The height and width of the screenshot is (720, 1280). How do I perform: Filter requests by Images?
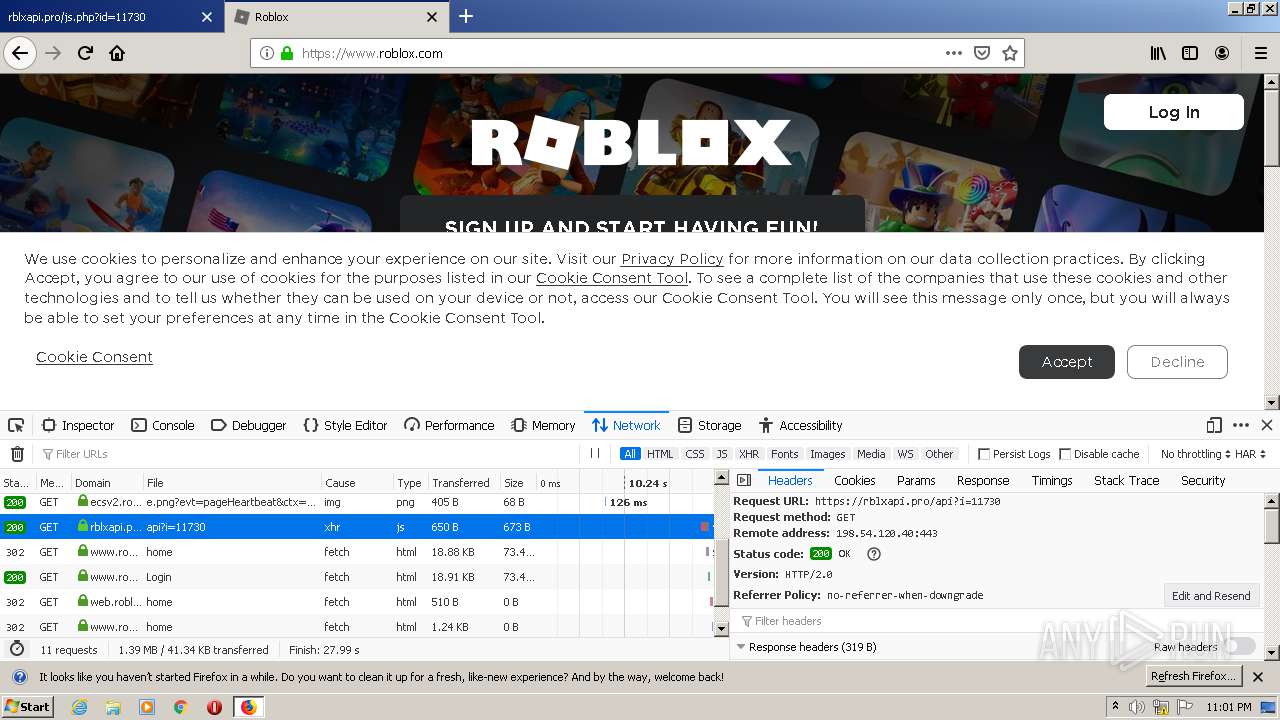[828, 454]
